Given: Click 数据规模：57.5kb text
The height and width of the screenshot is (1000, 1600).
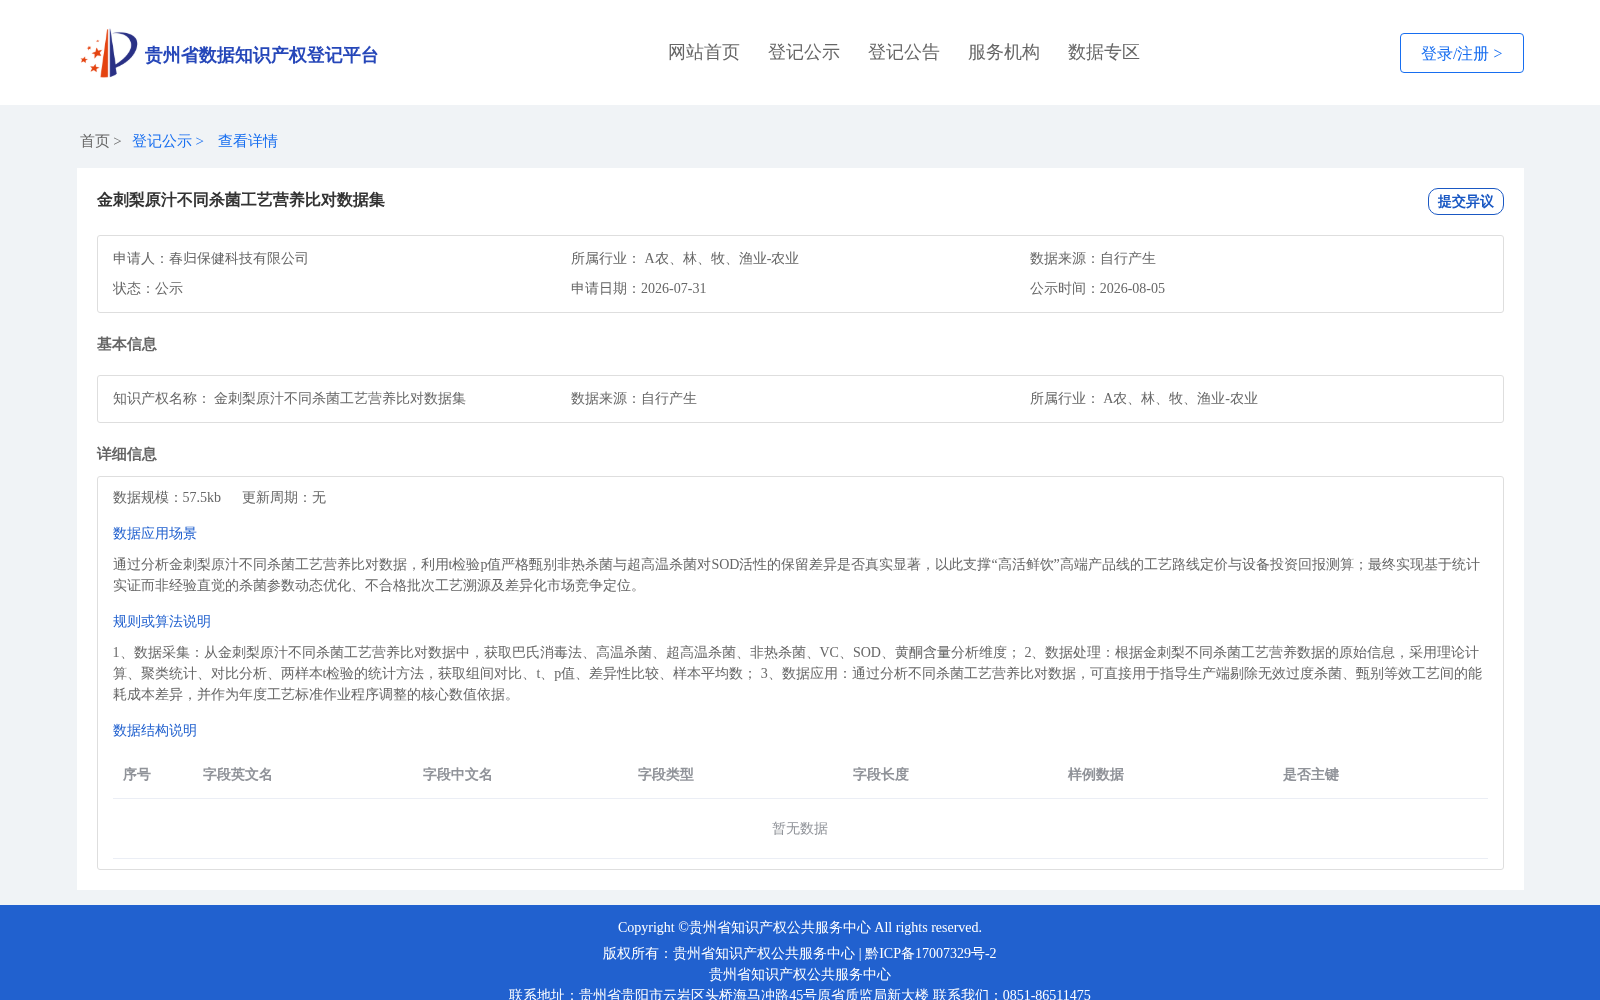Looking at the screenshot, I should click(x=167, y=497).
